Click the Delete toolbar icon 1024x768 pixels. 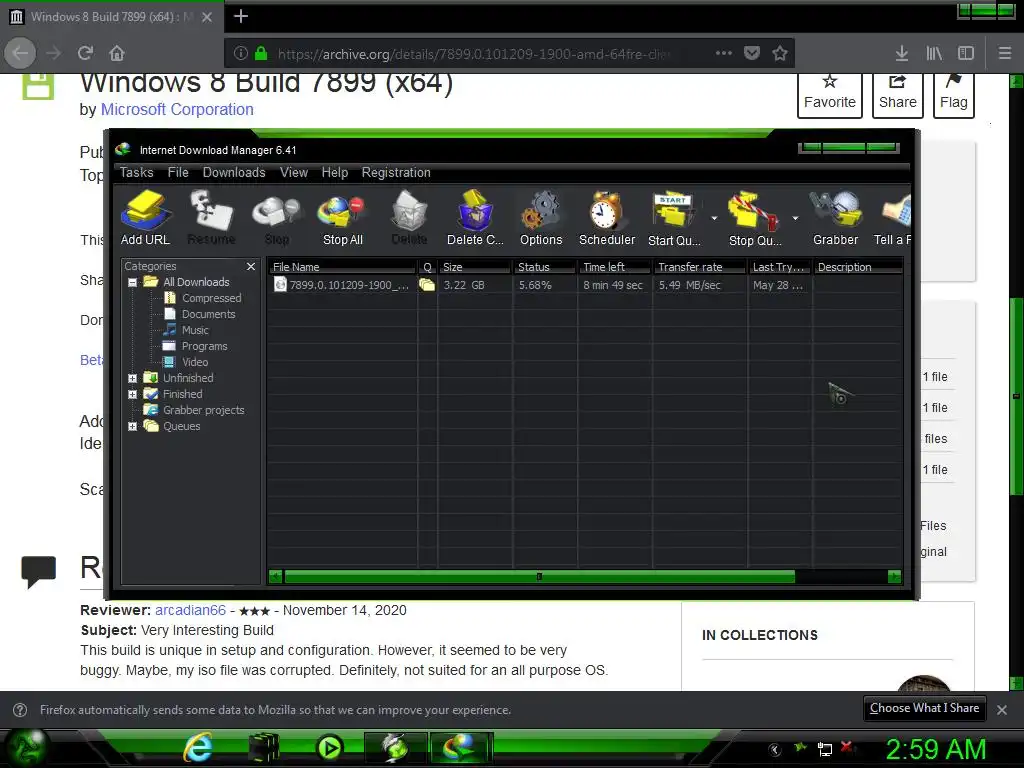pyautogui.click(x=409, y=217)
